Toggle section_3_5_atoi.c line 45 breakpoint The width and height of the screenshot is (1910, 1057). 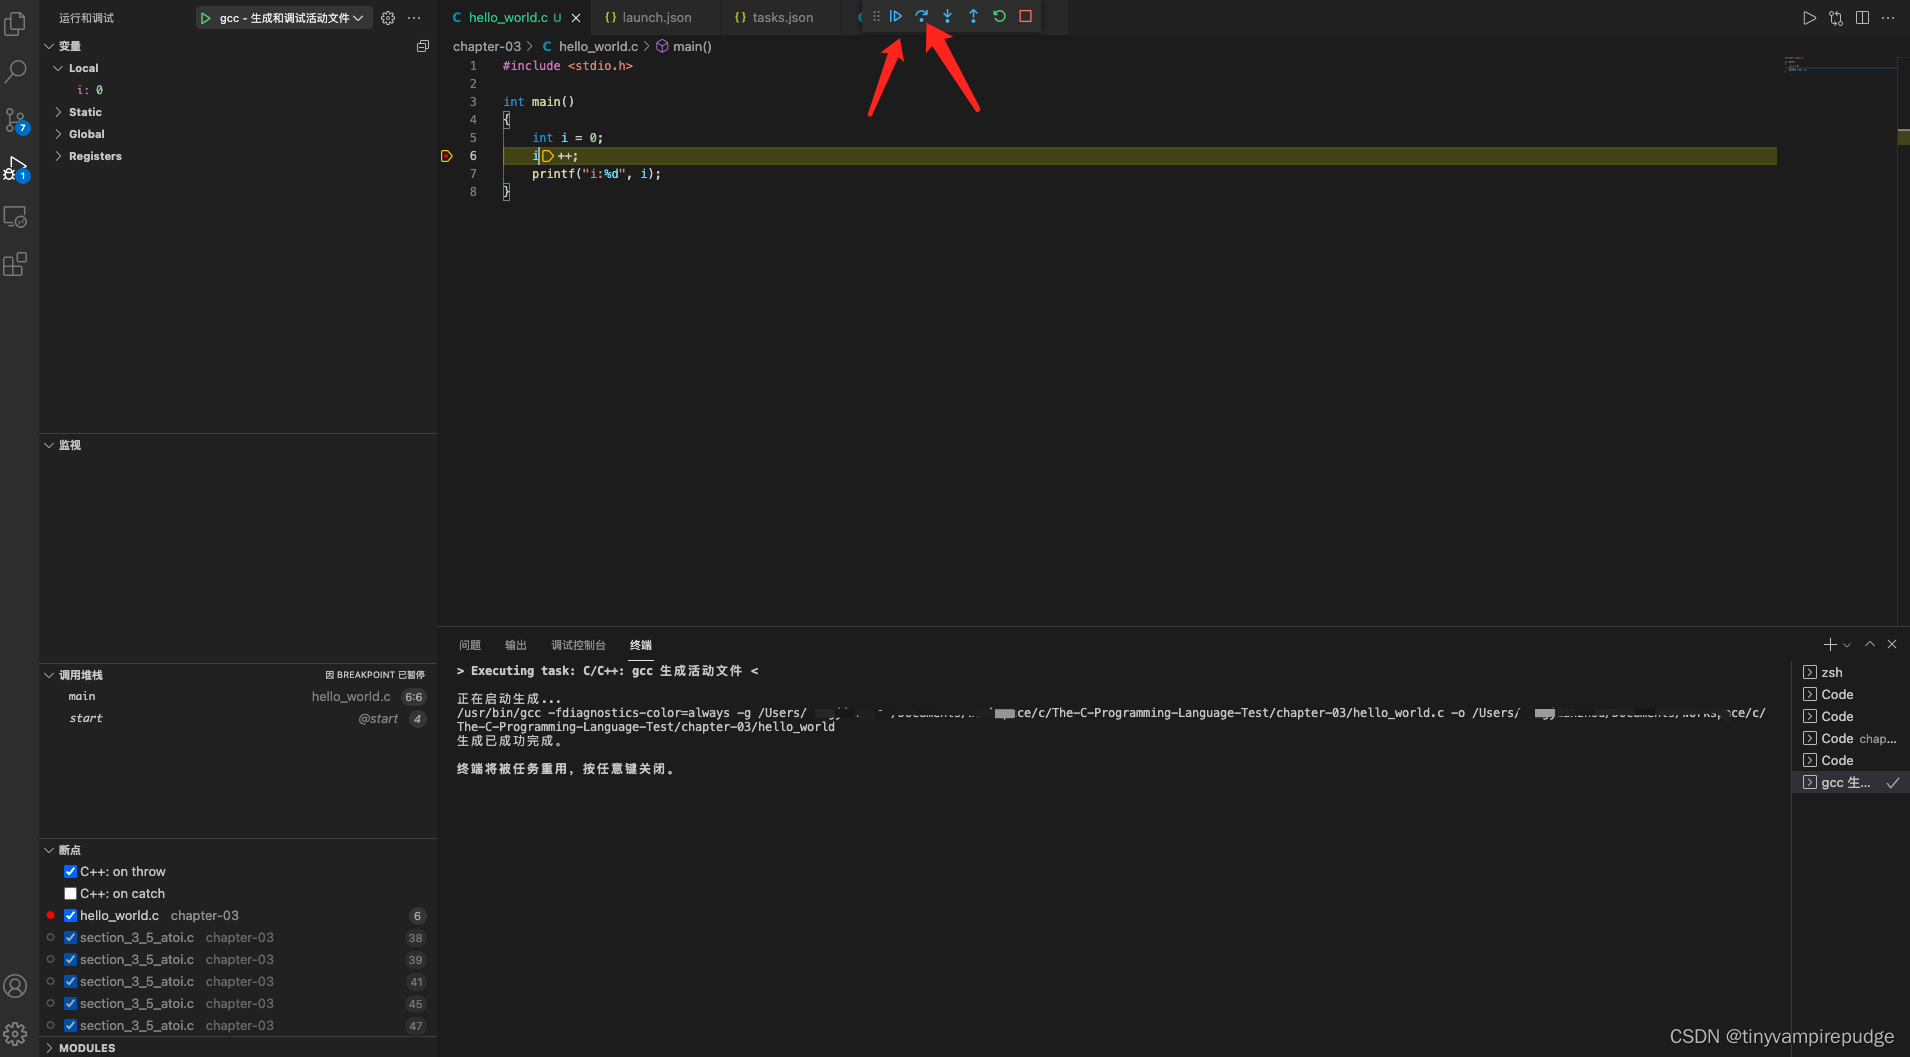(71, 1004)
